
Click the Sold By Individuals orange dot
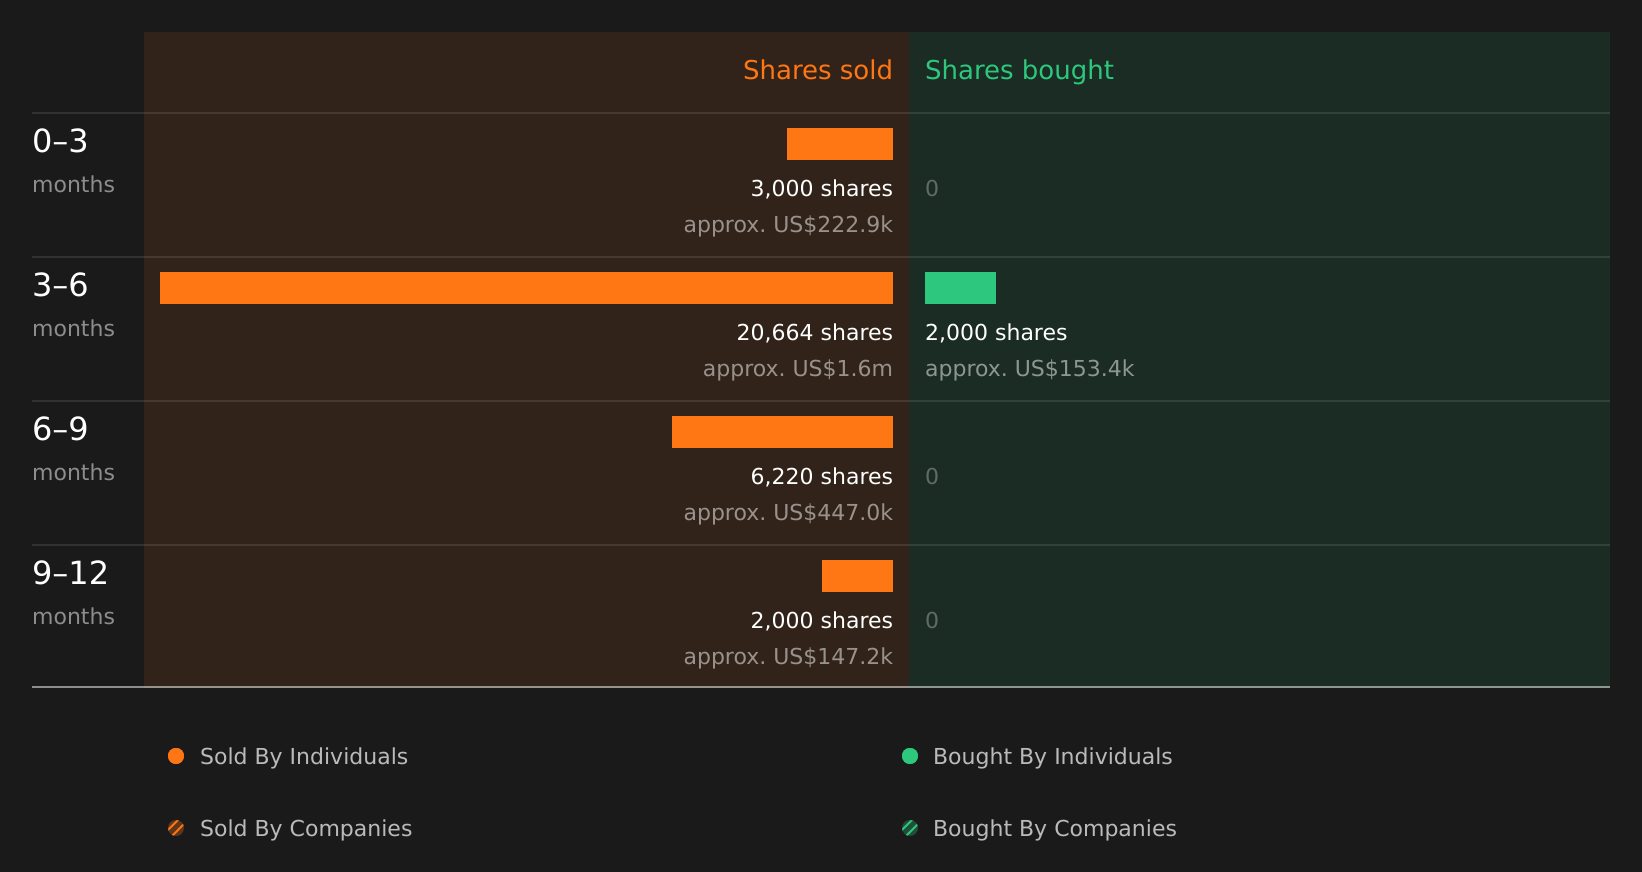pos(176,756)
